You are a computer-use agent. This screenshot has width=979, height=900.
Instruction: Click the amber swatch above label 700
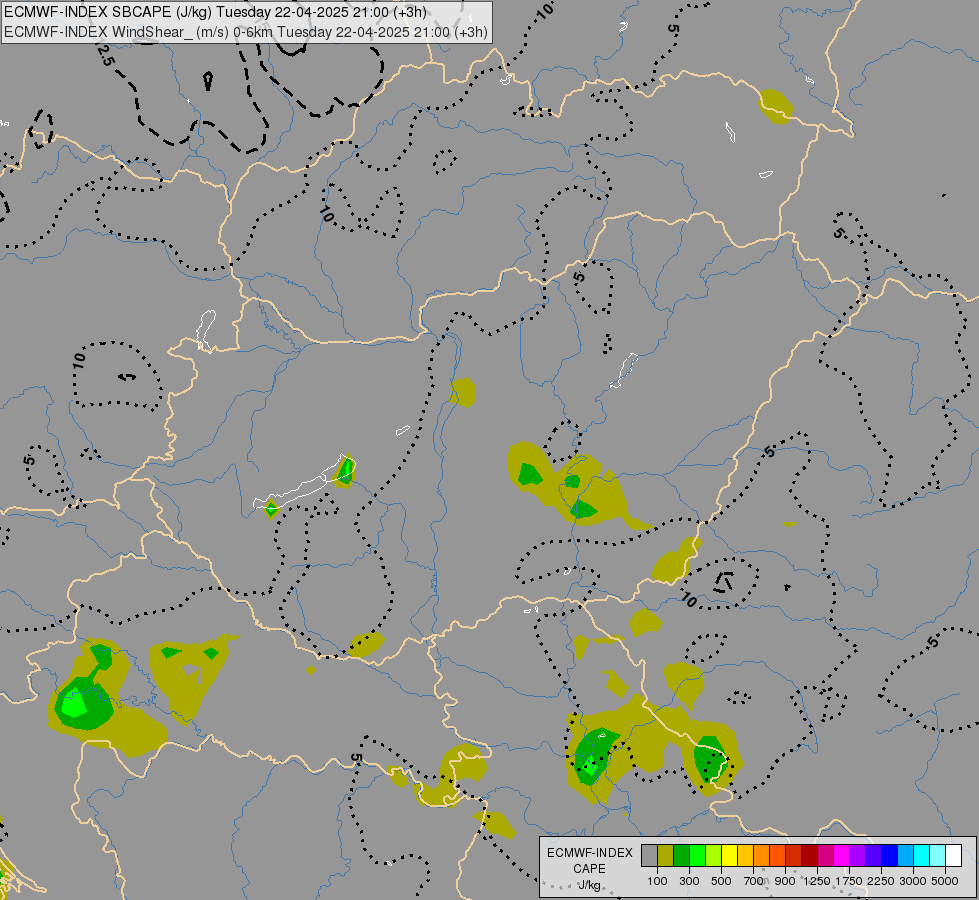click(x=745, y=855)
